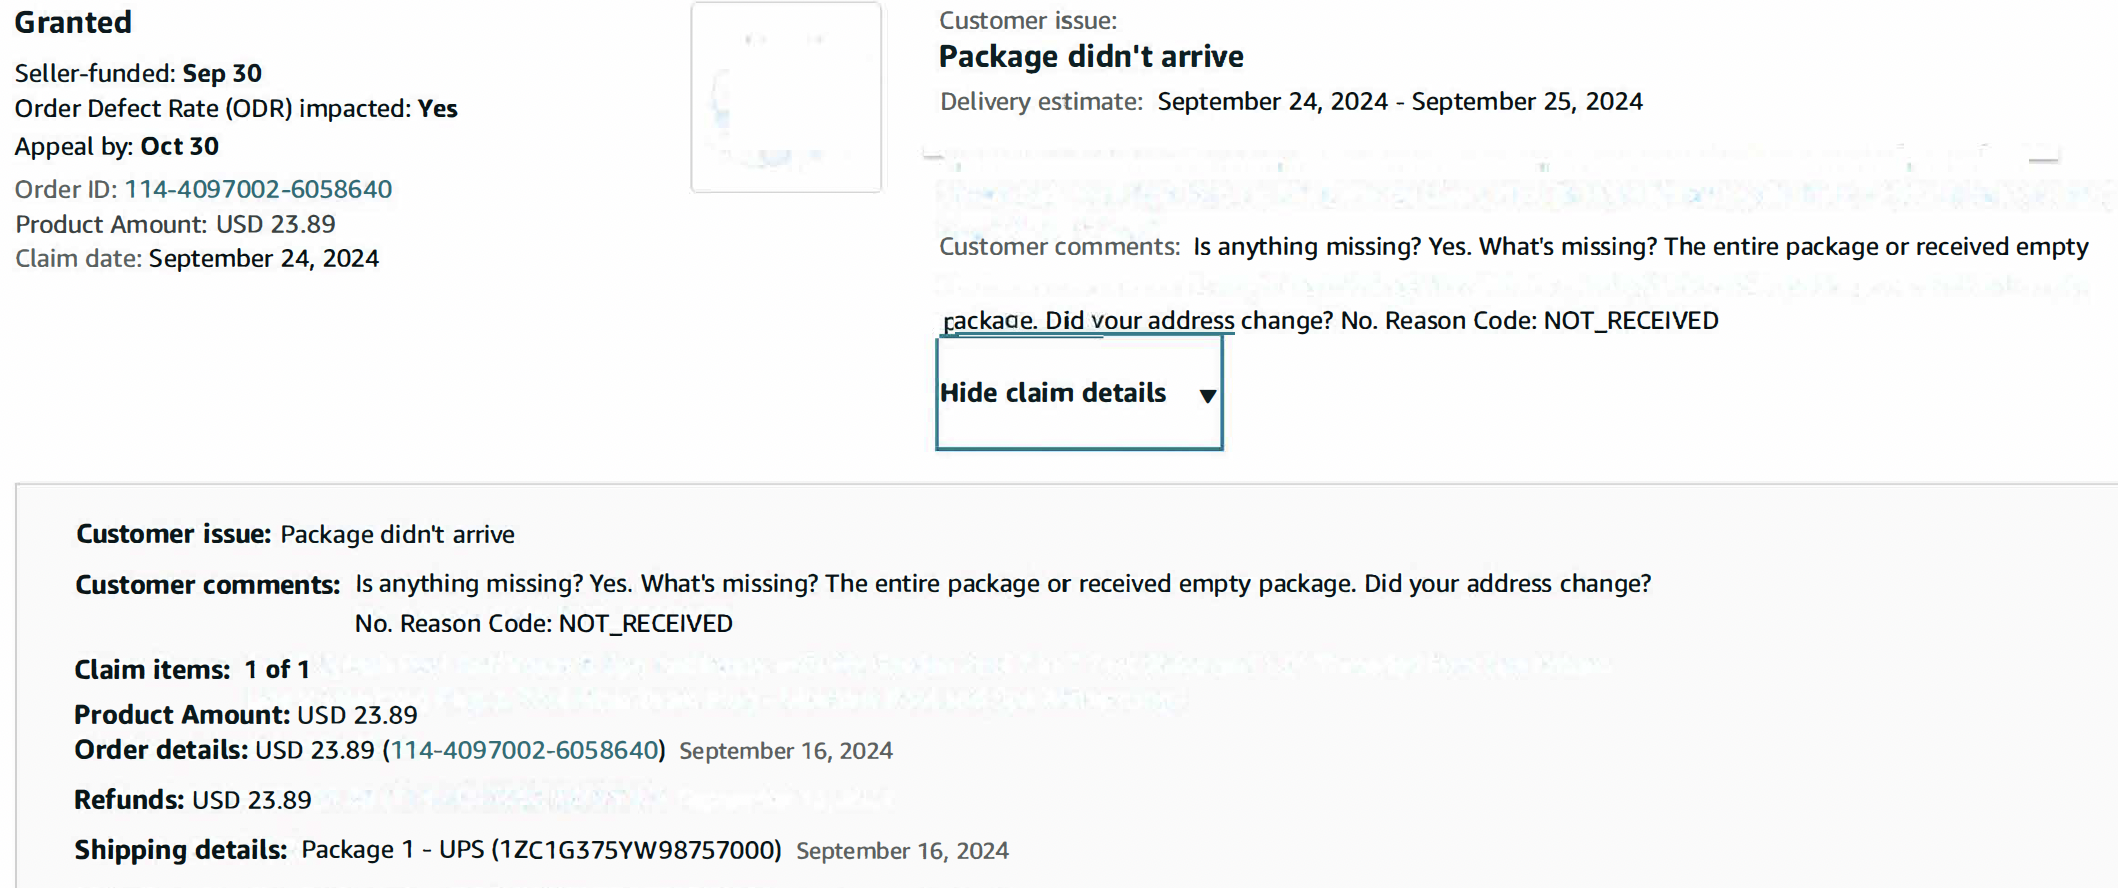Click the Delivery estimate date range
2118x888 pixels.
tap(1400, 101)
